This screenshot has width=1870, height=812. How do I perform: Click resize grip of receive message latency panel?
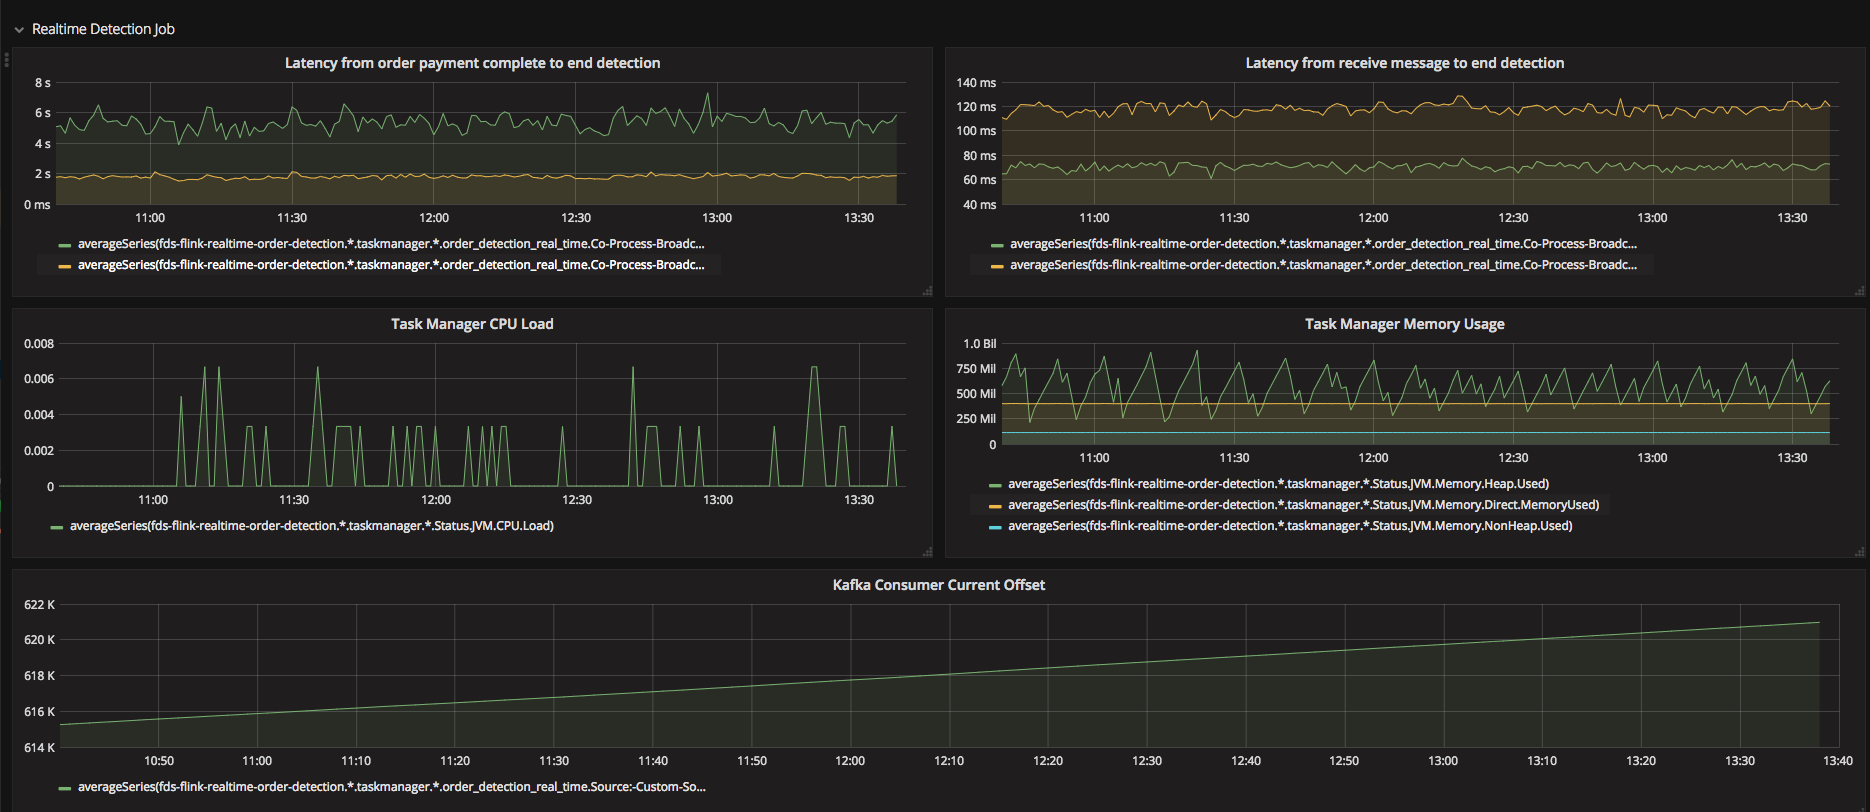coord(1859,291)
